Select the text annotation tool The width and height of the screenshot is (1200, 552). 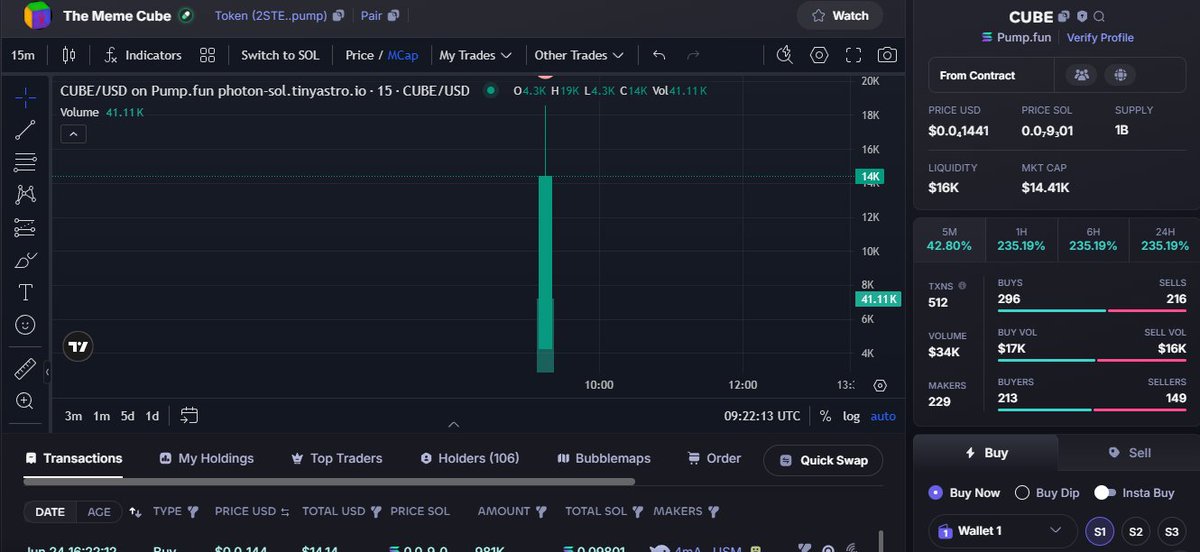point(26,292)
